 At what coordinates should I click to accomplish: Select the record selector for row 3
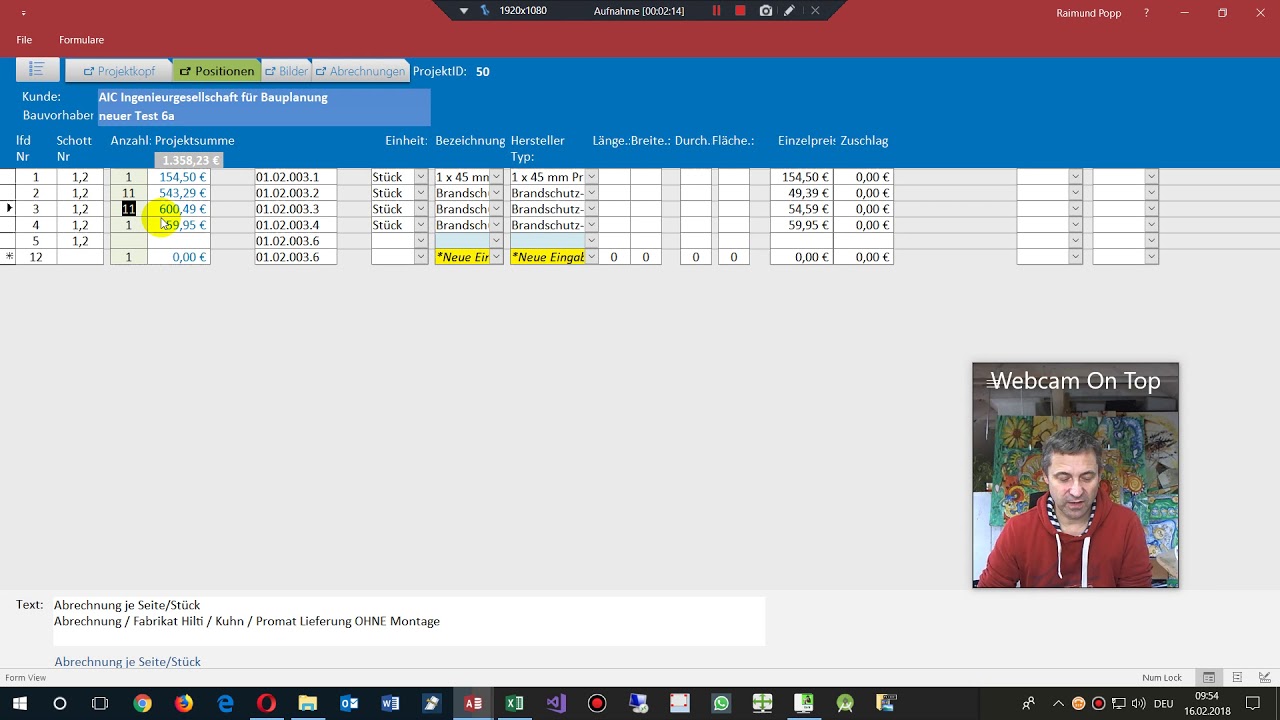(x=9, y=209)
